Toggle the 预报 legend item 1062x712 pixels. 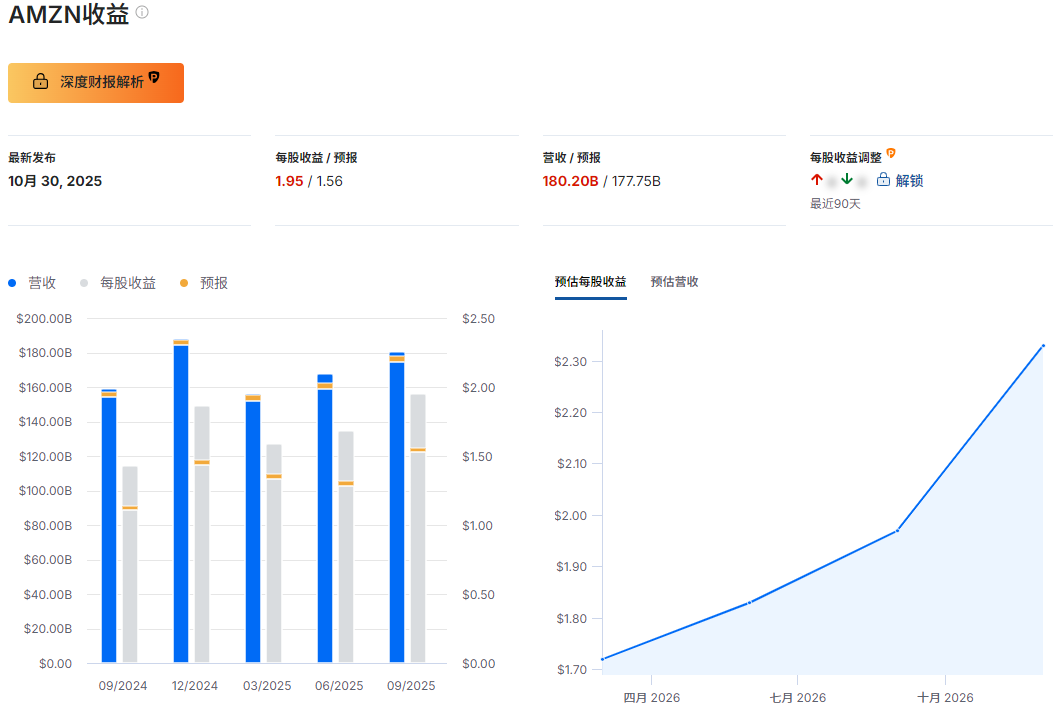pyautogui.click(x=211, y=283)
